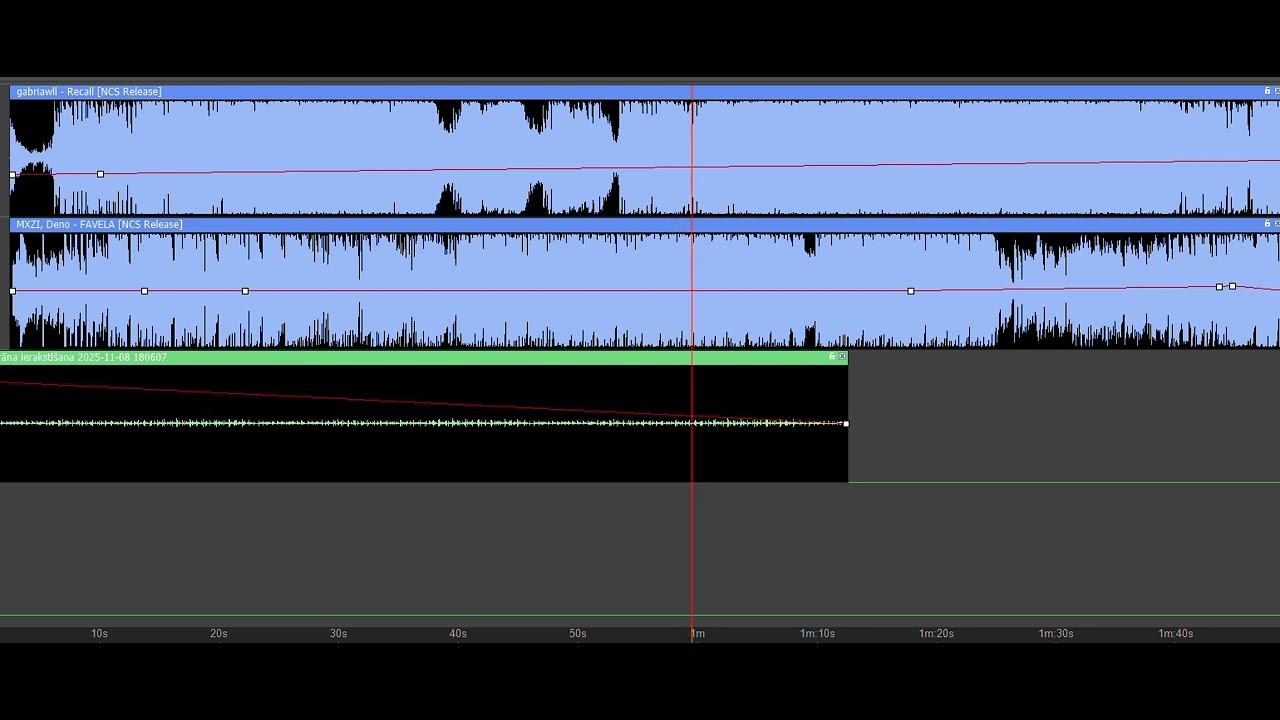Toggle lock on the gabriawll Recall clip
1280x720 pixels.
1267,91
